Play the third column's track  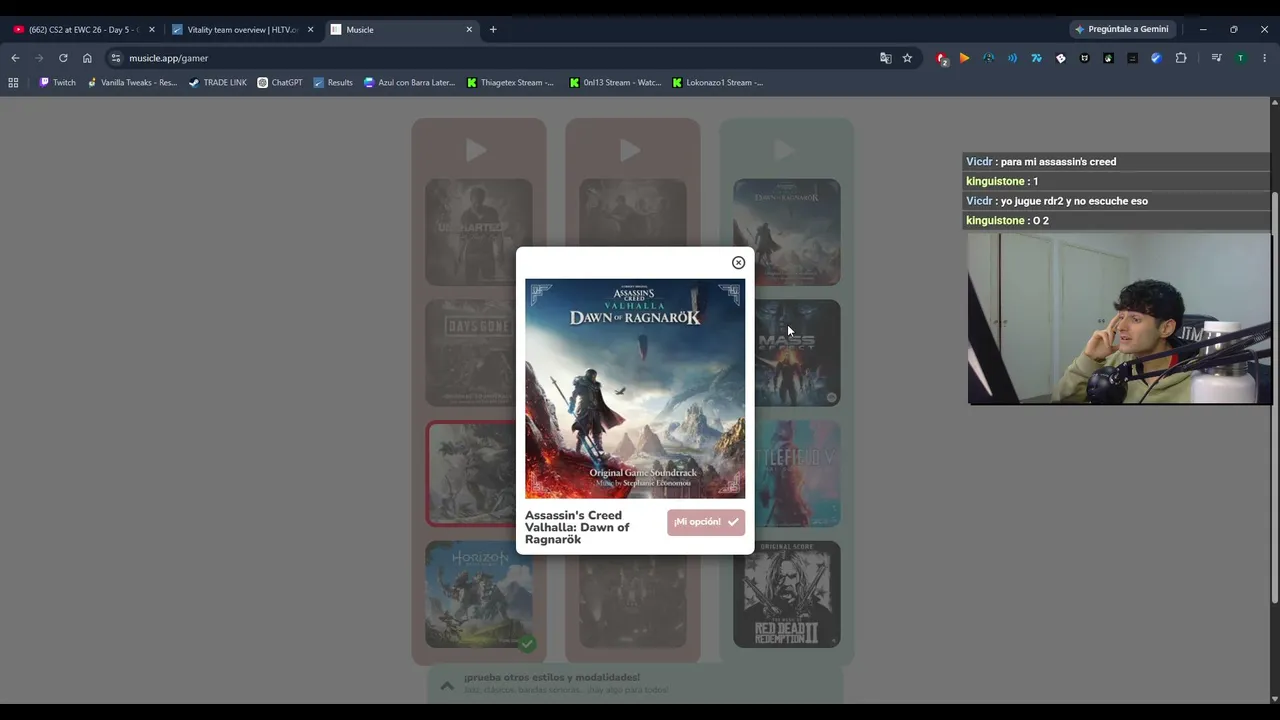click(x=784, y=150)
